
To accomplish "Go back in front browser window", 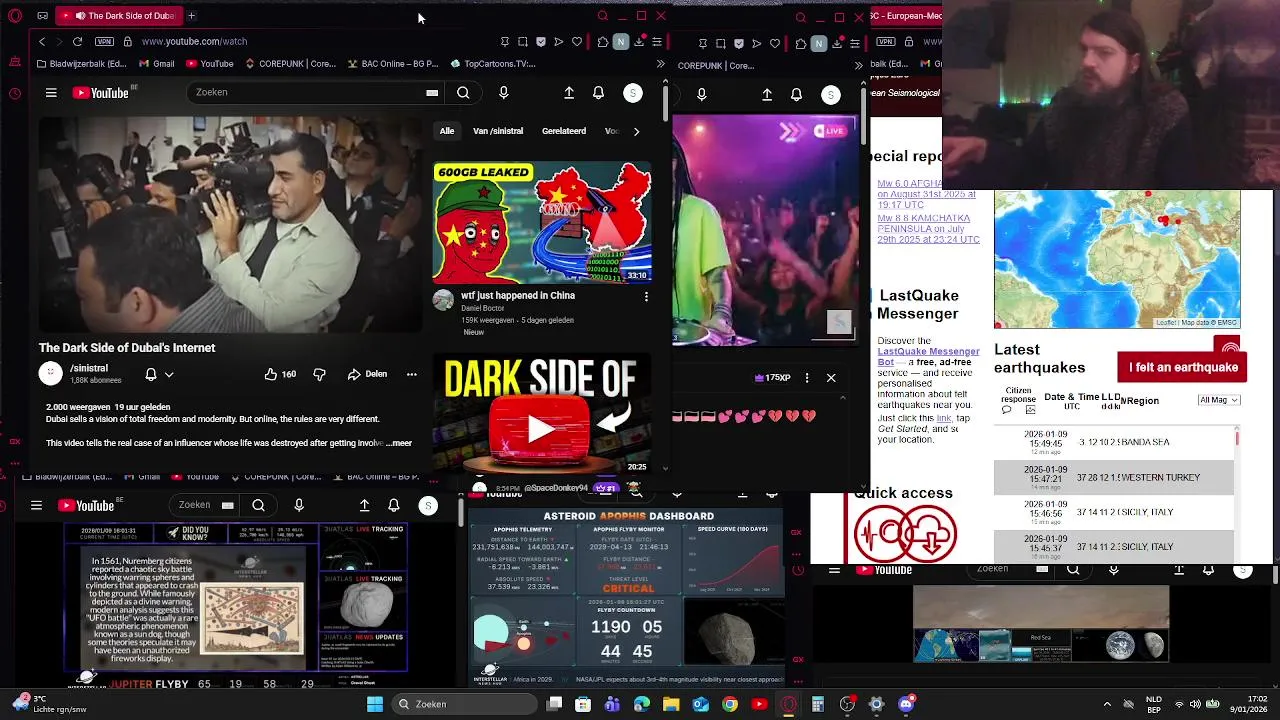I will coord(41,42).
